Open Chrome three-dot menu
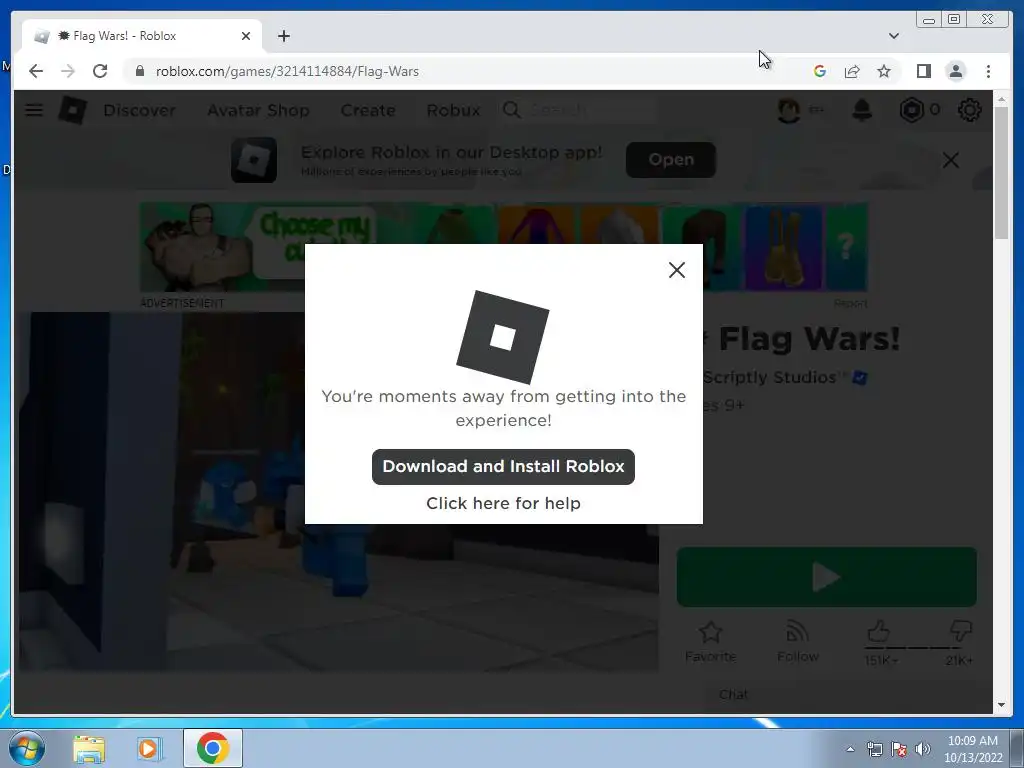The image size is (1024, 768). (x=988, y=71)
